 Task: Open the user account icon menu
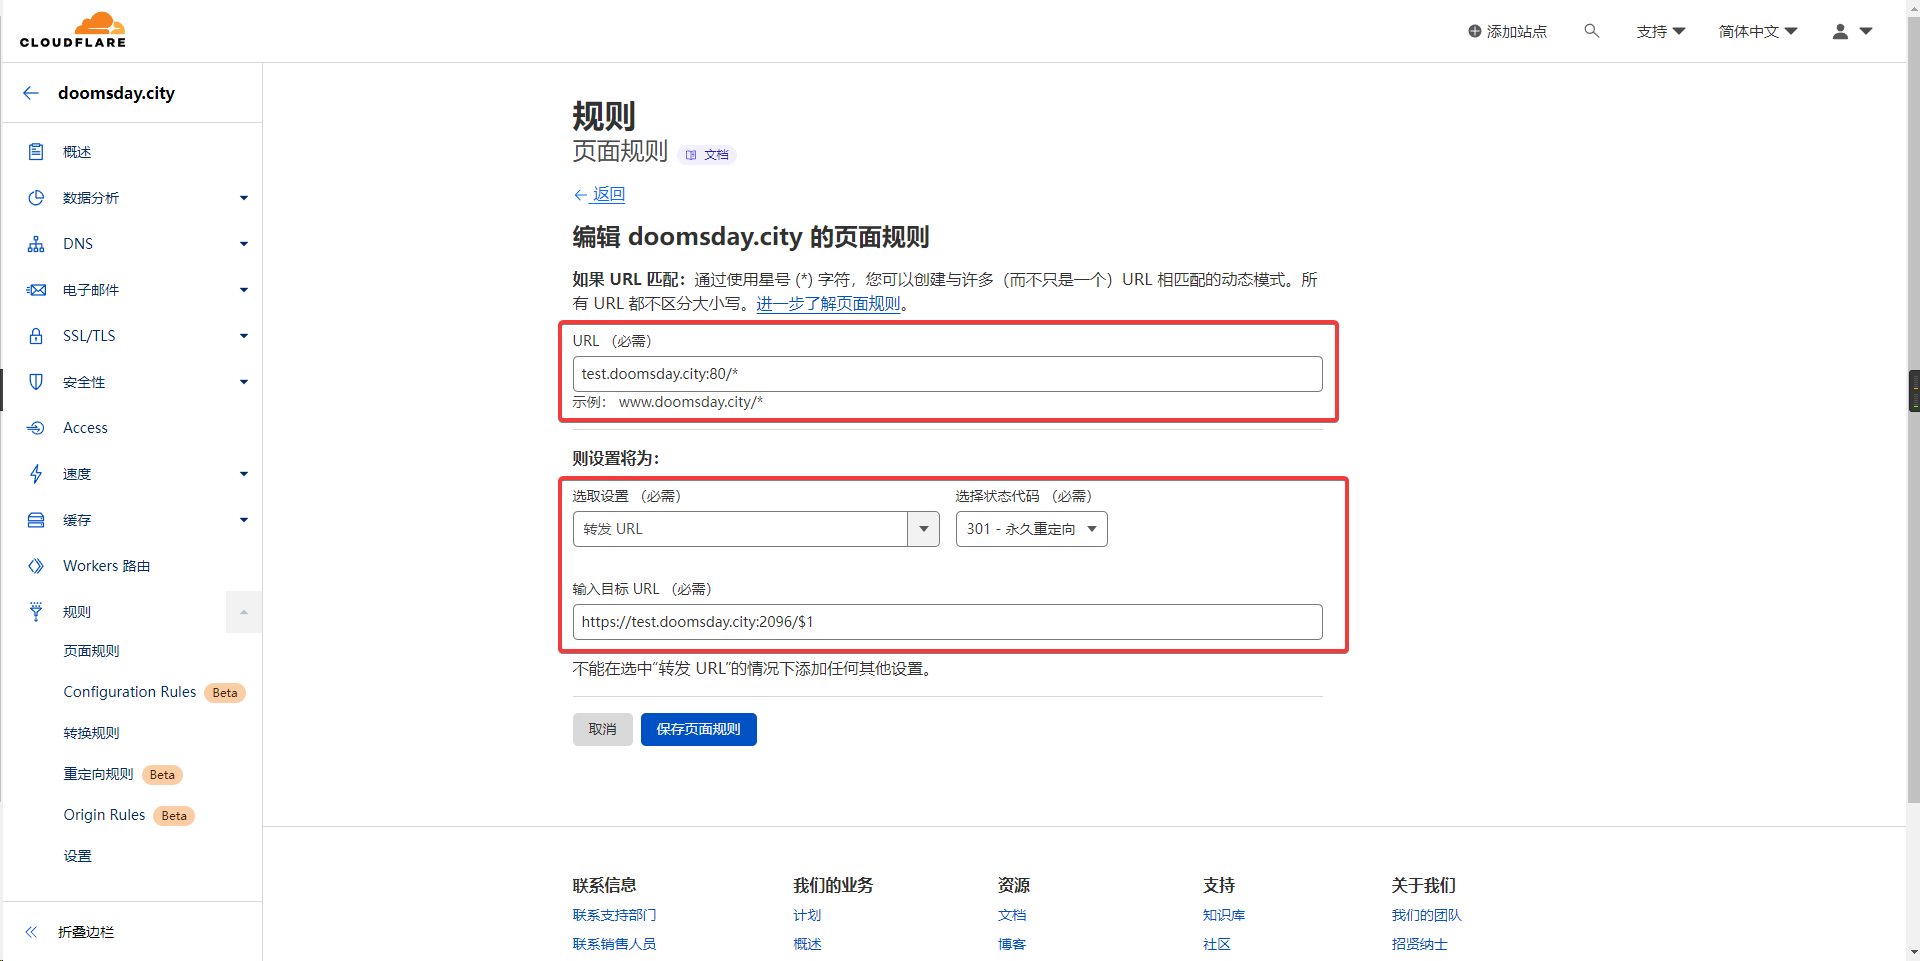click(x=1851, y=31)
